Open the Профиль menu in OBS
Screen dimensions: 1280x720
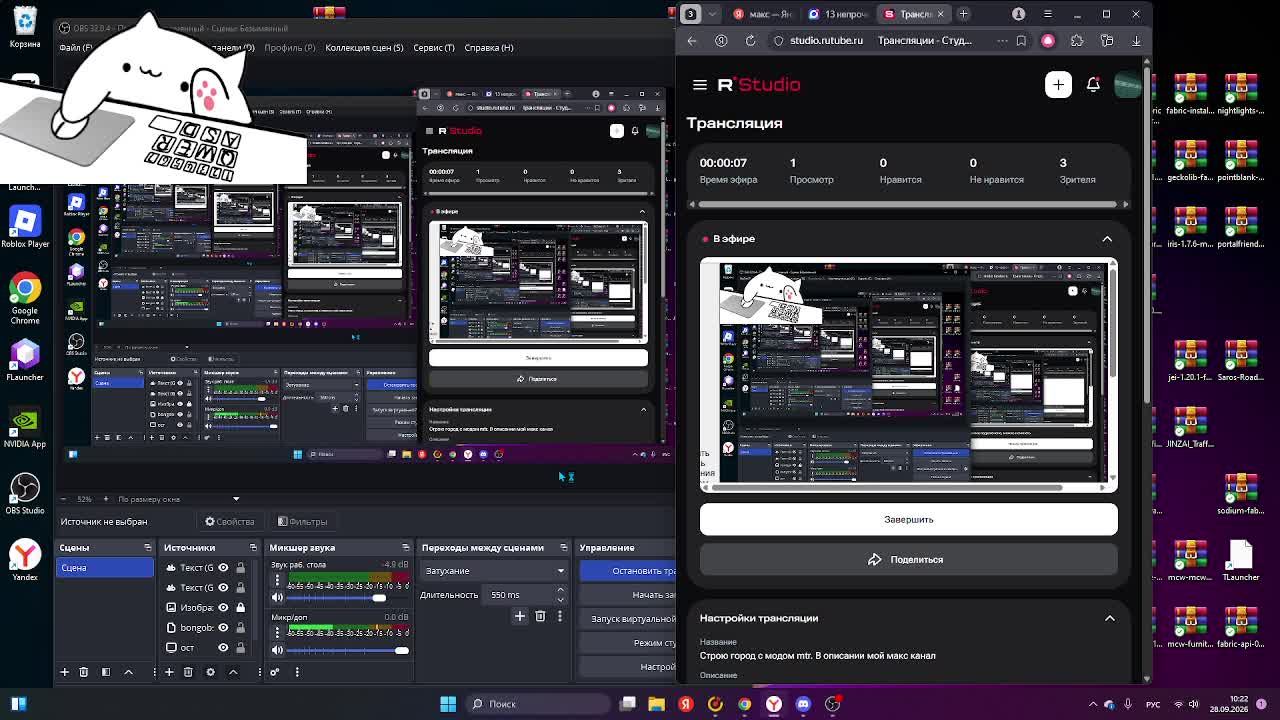click(x=290, y=48)
